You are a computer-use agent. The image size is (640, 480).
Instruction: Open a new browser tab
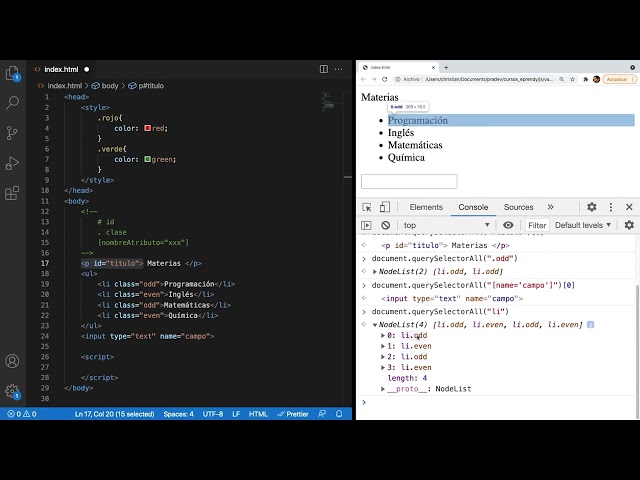pyautogui.click(x=446, y=67)
